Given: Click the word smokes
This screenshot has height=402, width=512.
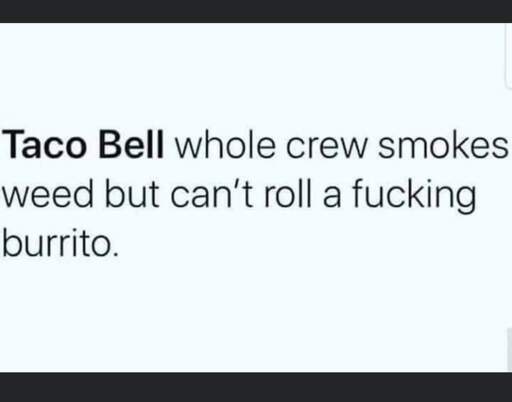Looking at the screenshot, I should (x=443, y=144).
